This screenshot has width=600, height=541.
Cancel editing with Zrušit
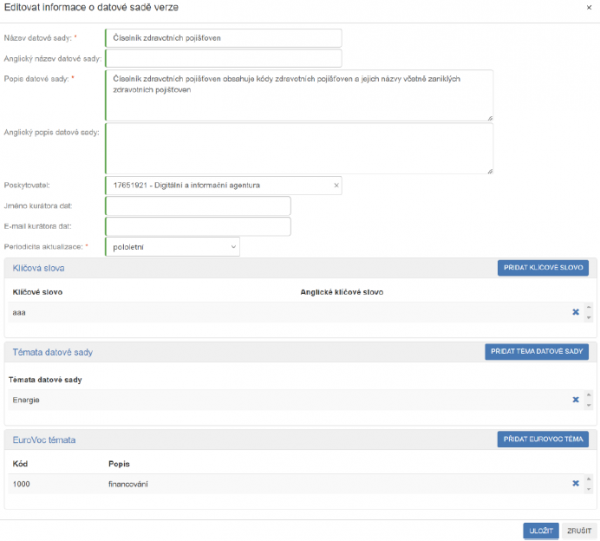click(577, 531)
